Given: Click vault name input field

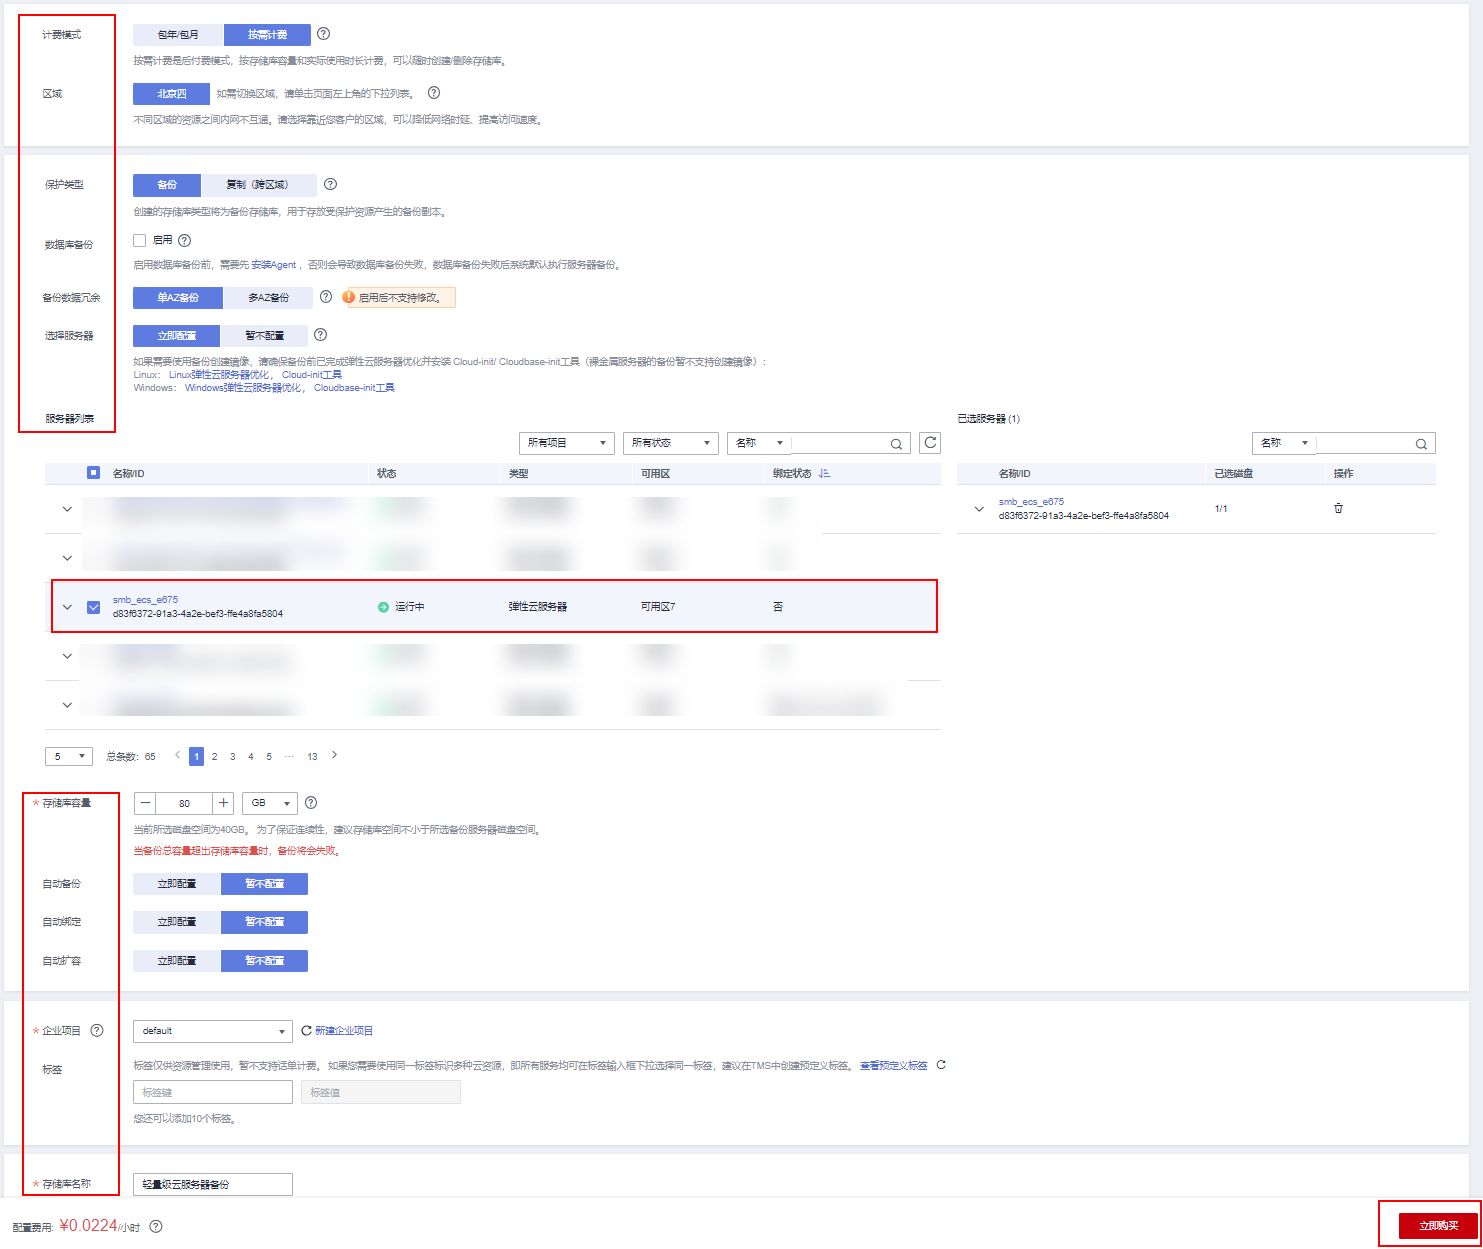Looking at the screenshot, I should (x=213, y=1184).
